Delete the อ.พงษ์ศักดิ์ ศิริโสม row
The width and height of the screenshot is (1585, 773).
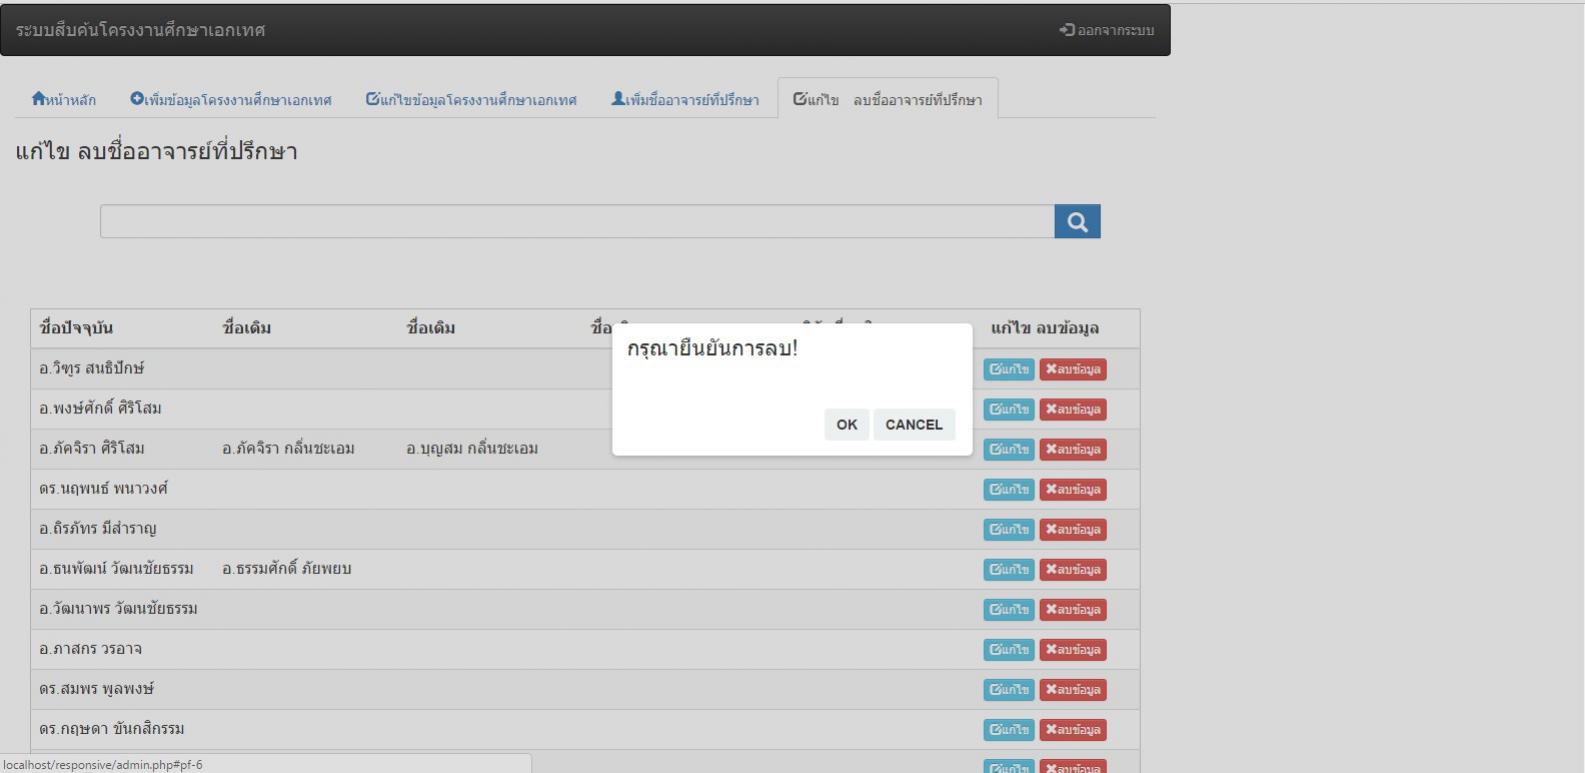click(1073, 409)
